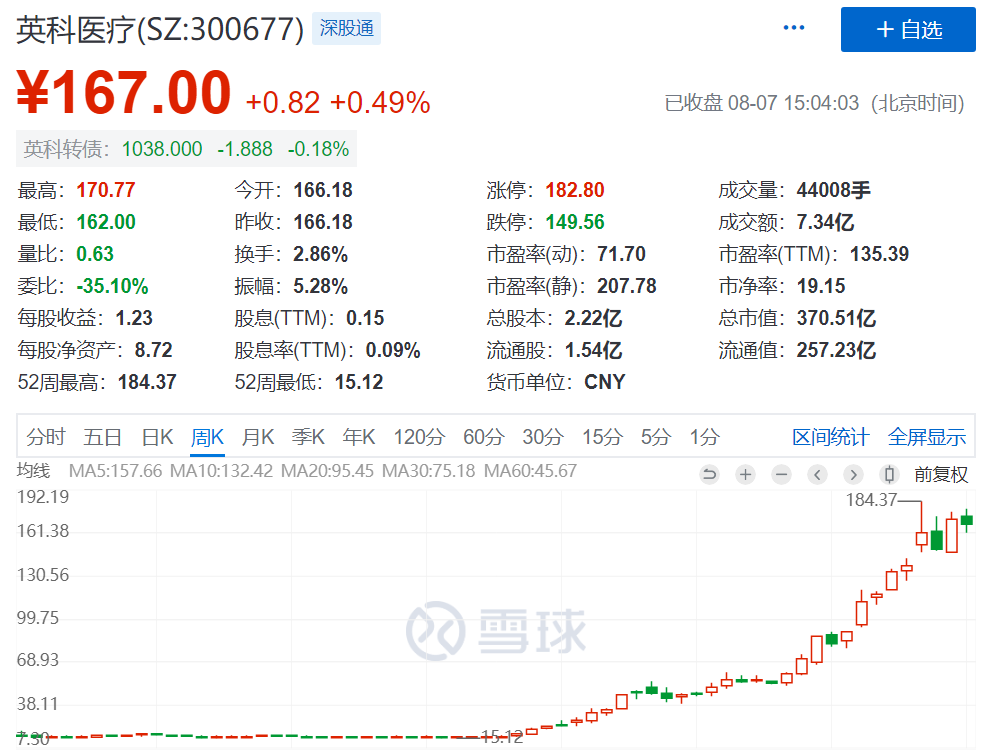Move chart left with the previous arrow
982x750 pixels.
817,475
